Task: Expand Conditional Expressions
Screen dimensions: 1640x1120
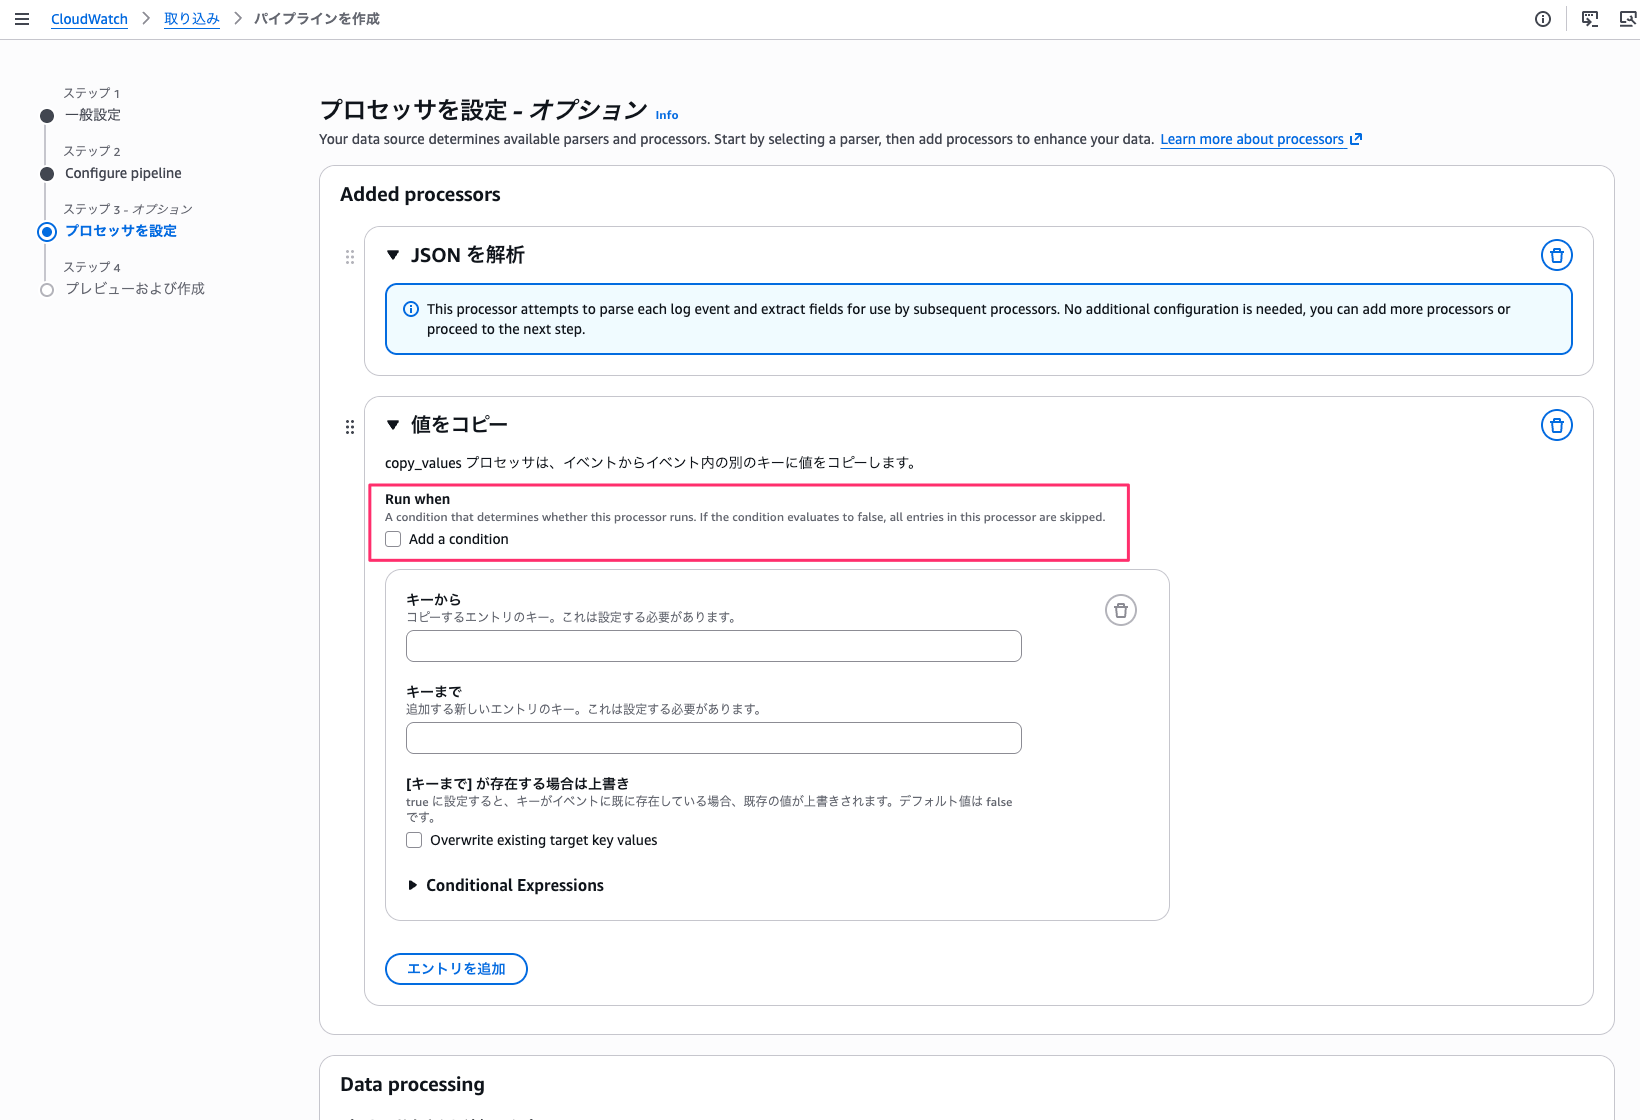Action: 412,885
